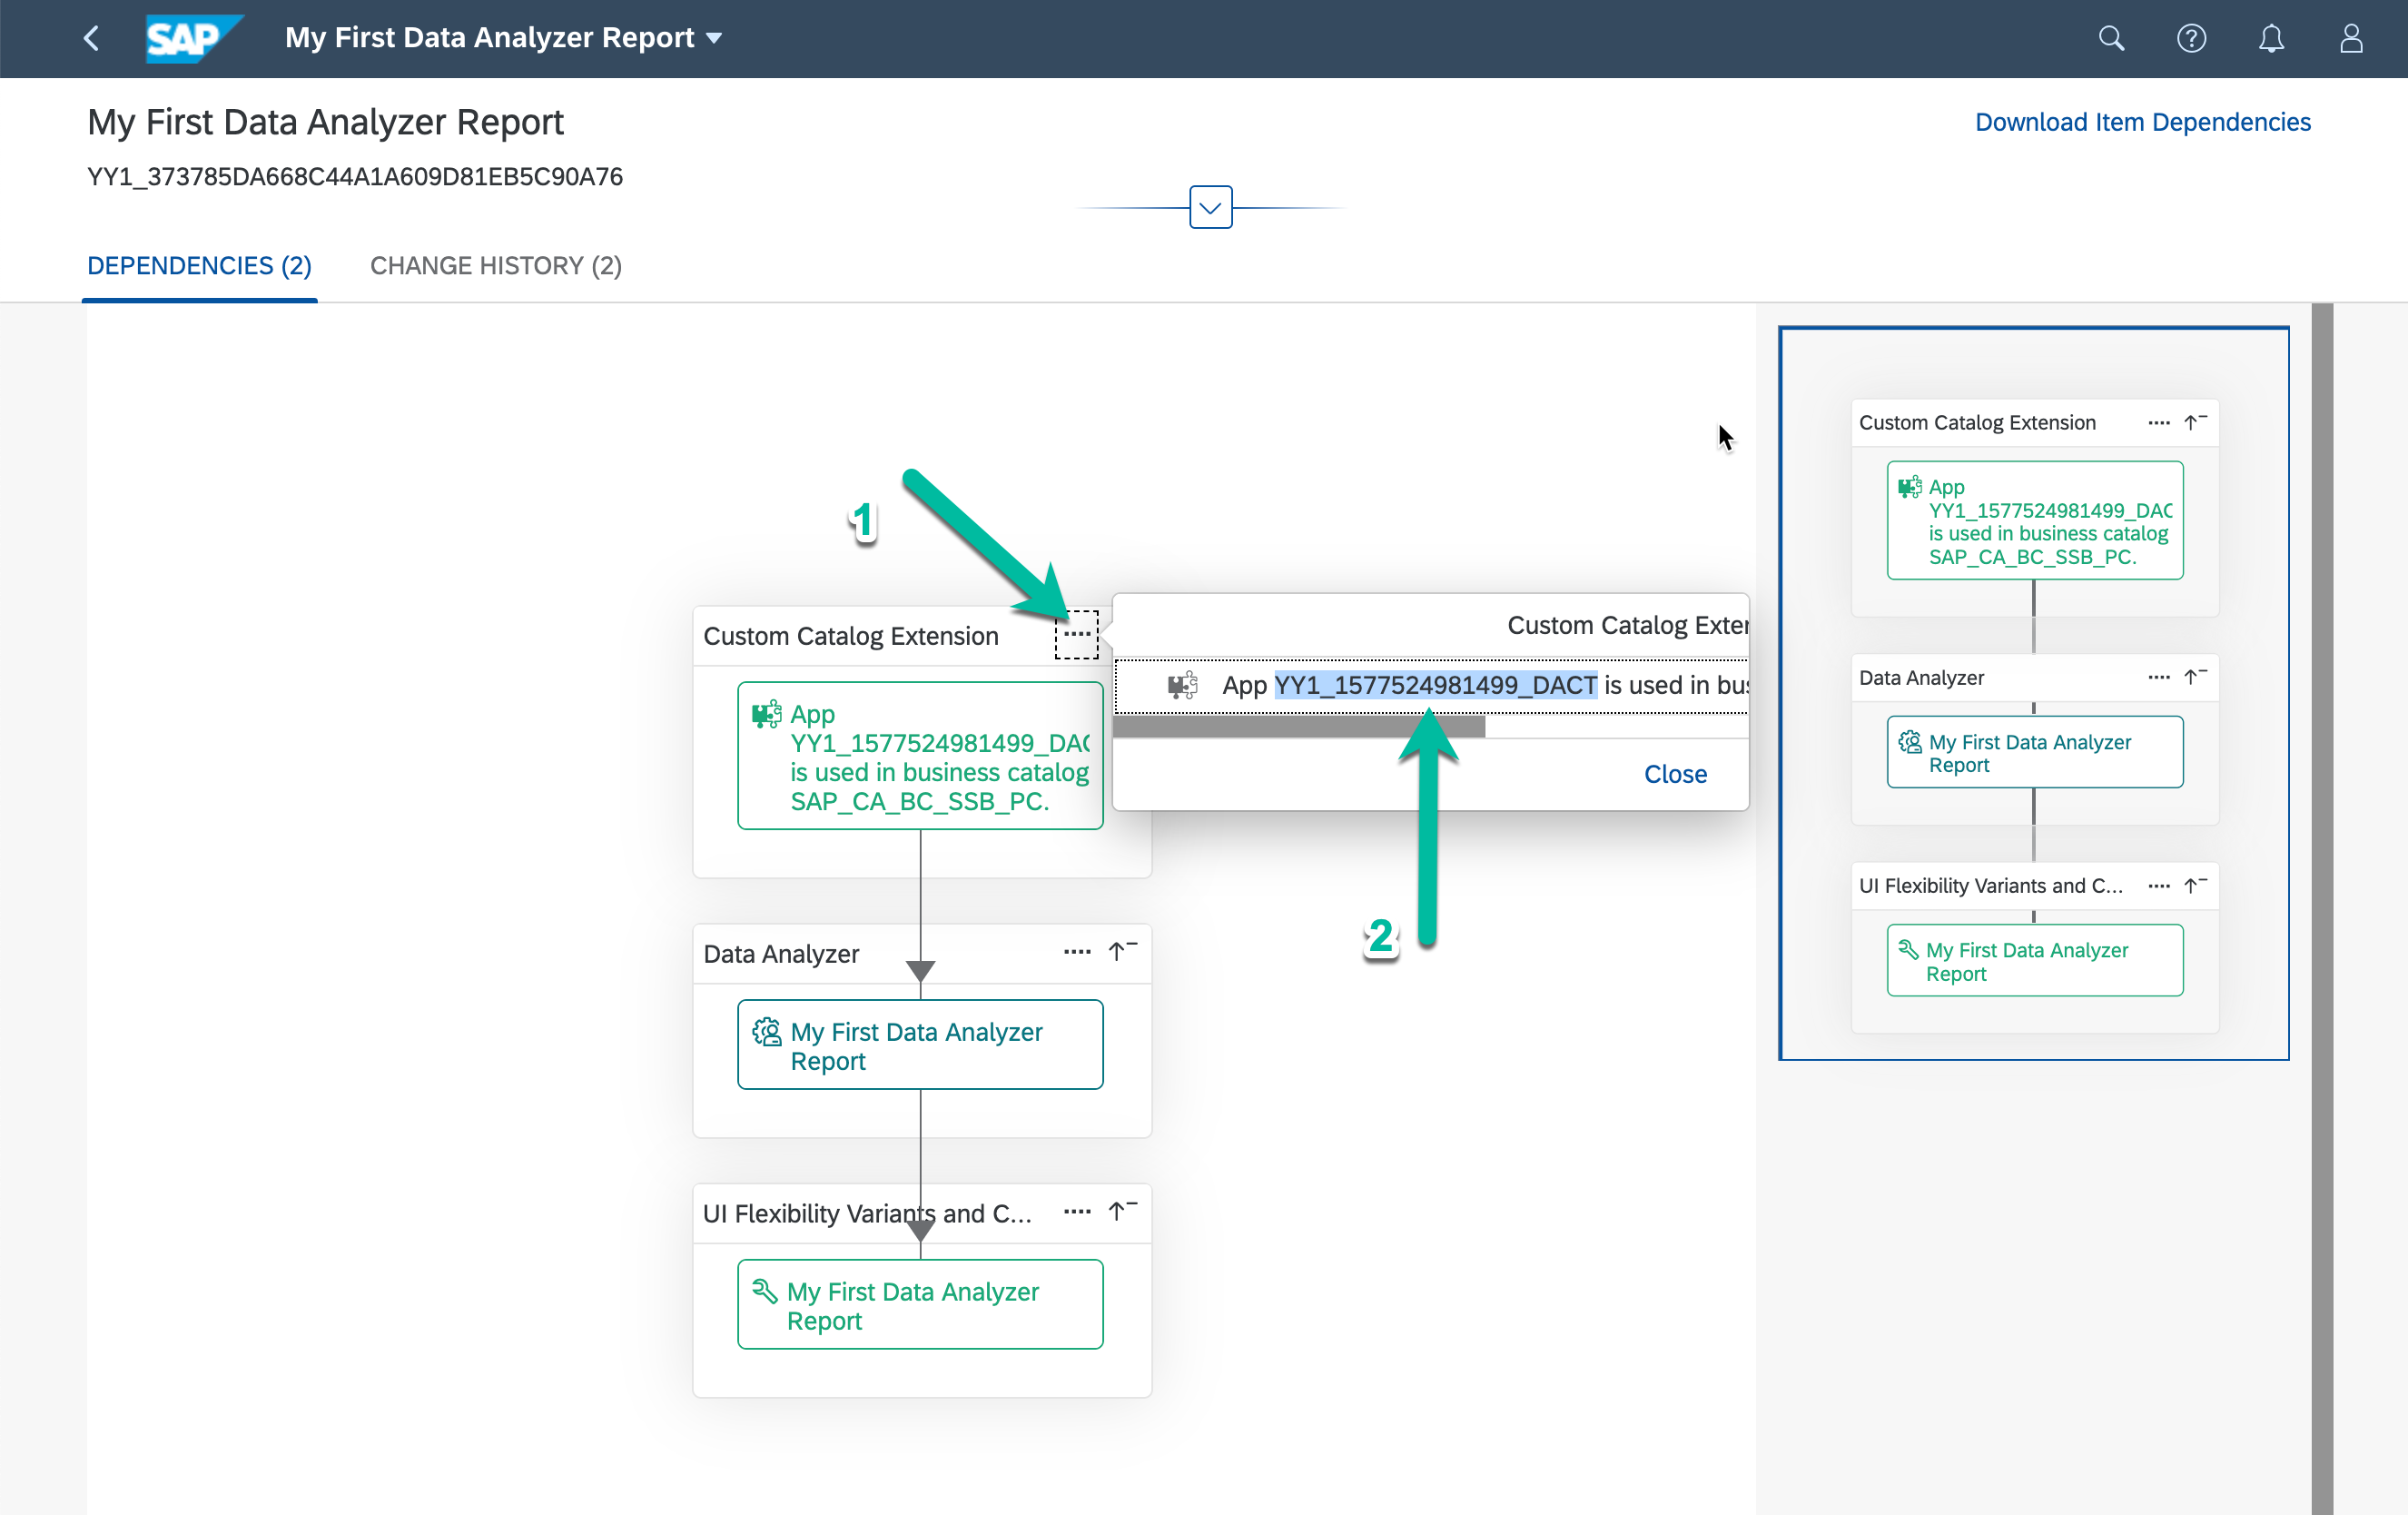Viewport: 2408px width, 1515px height.
Task: Collapse the UI Flexibility Variants group
Action: click(x=1122, y=1211)
